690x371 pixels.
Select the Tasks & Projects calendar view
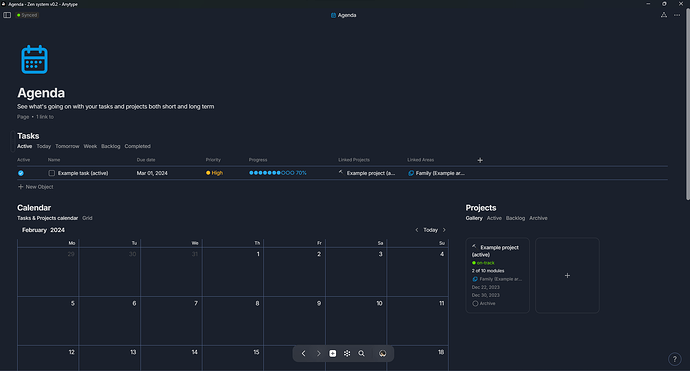(x=48, y=218)
